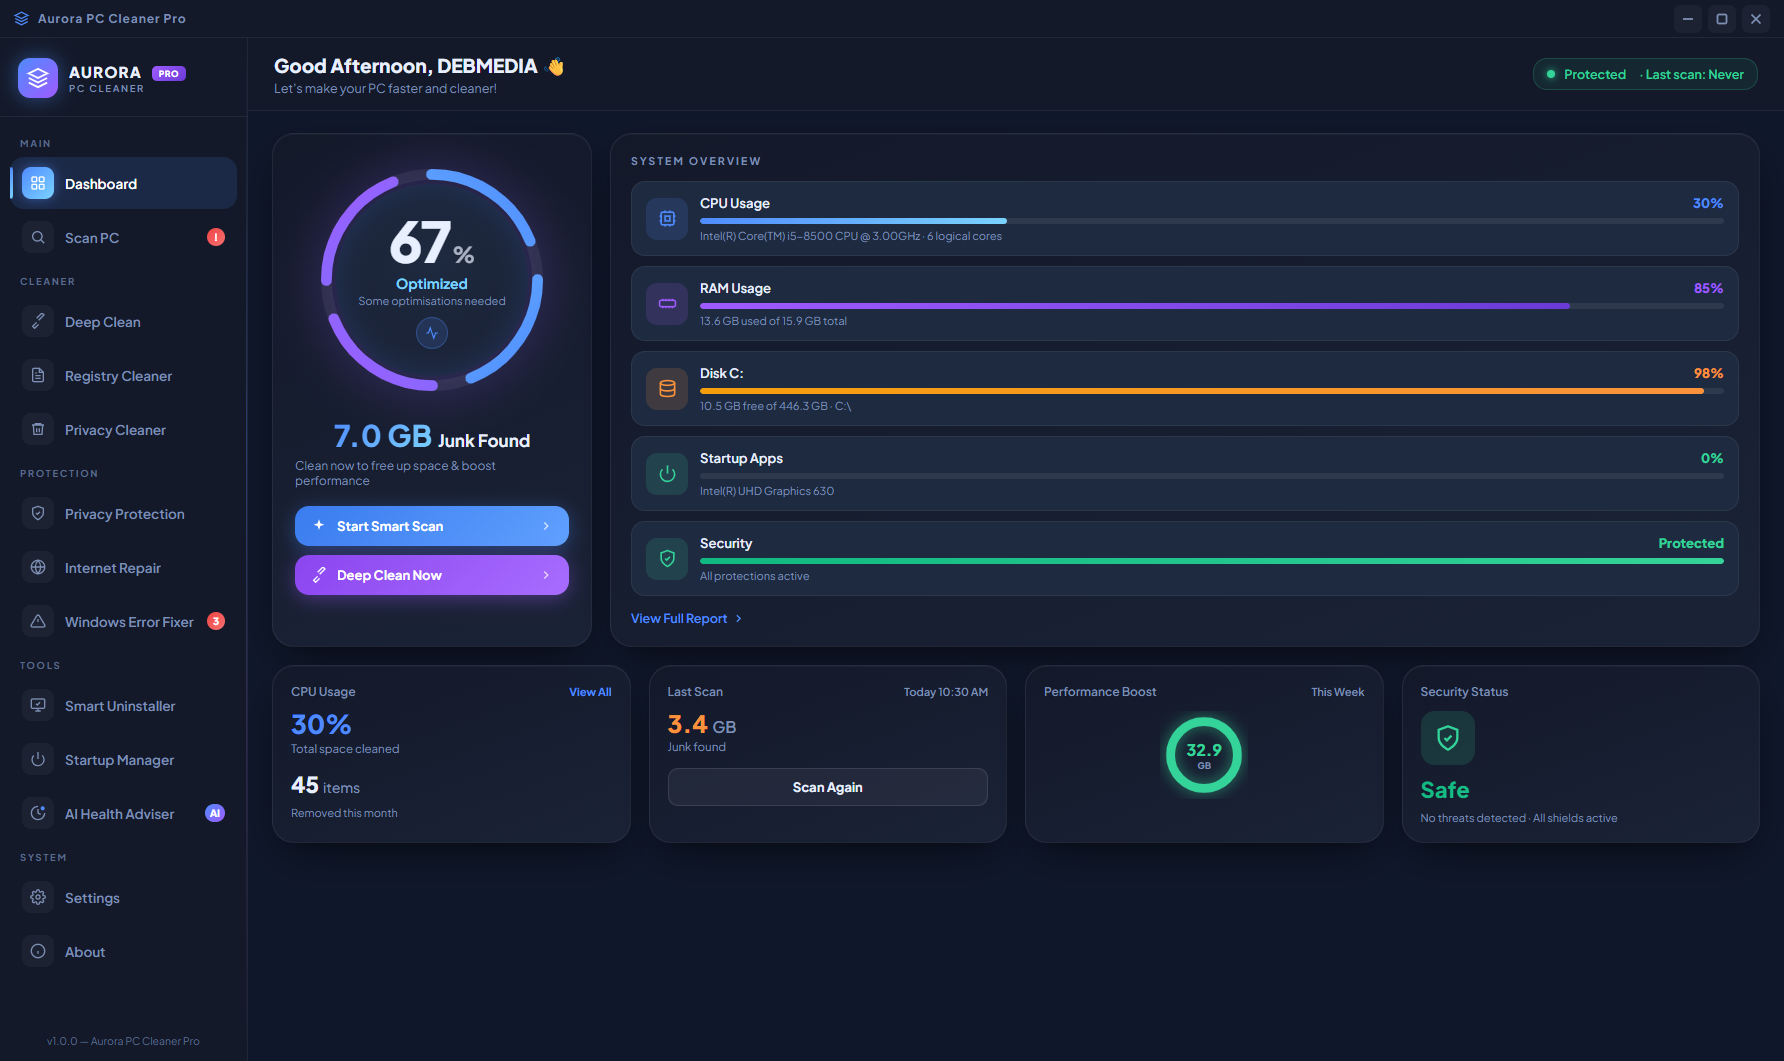The height and width of the screenshot is (1061, 1784).
Task: Click the chevron on Start Smart Scan
Action: point(546,526)
